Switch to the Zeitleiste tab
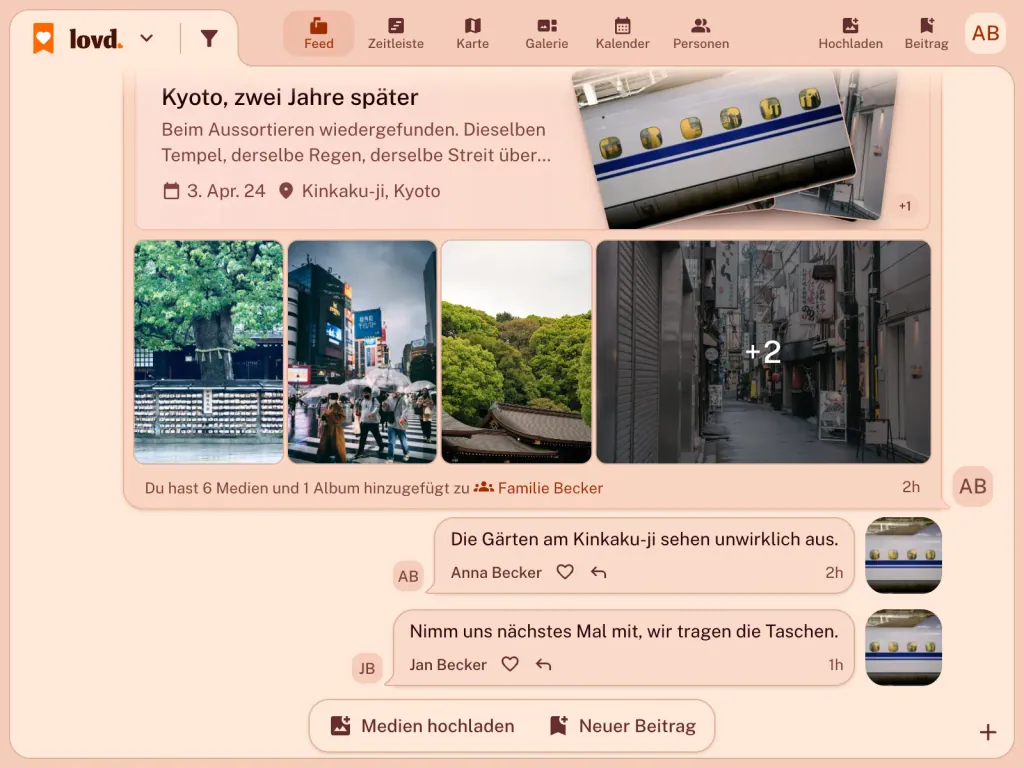Screen dimensions: 1024x768 [396, 34]
